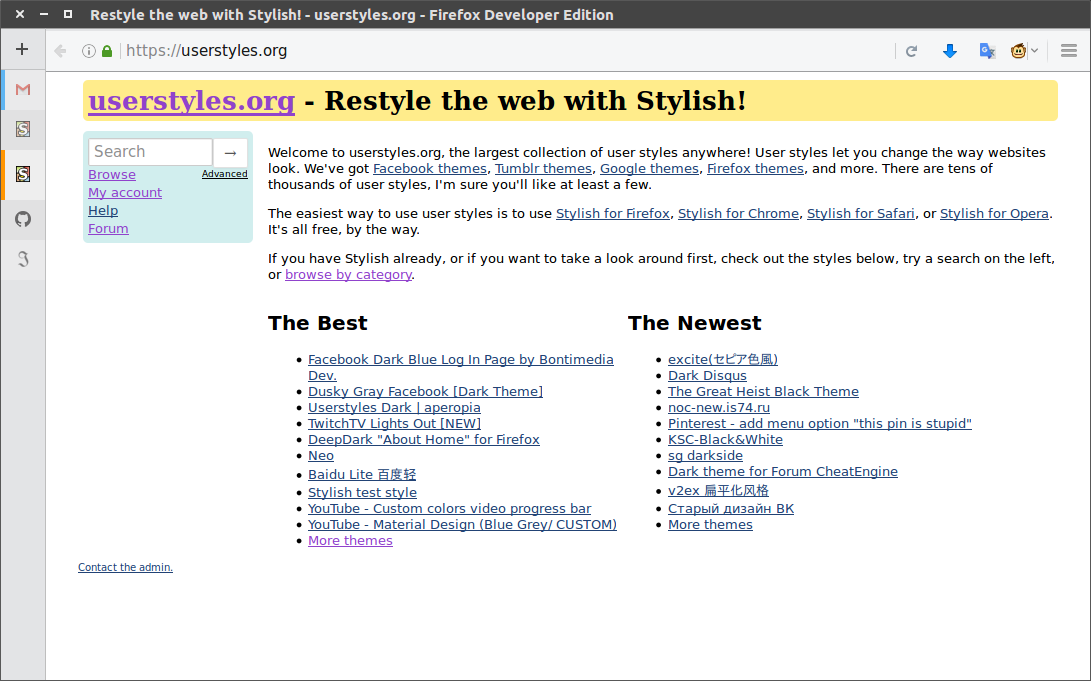Viewport: 1091px width, 681px height.
Task: Switch to the Gmail tab in sidebar
Action: [23, 90]
